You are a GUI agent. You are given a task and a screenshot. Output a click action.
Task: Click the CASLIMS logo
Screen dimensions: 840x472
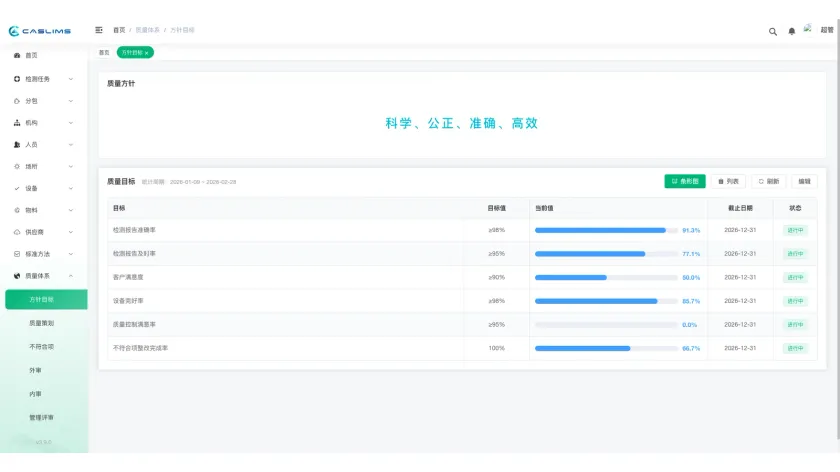tap(40, 31)
